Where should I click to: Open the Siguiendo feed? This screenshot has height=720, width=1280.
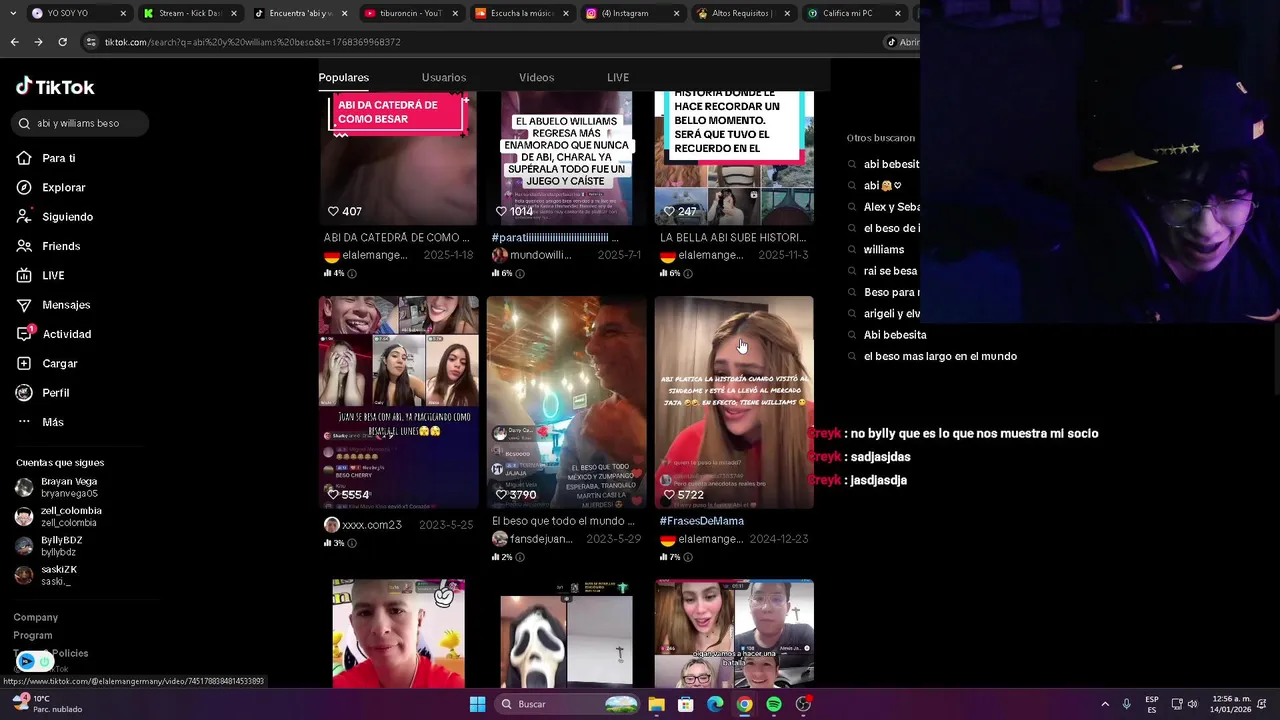click(67, 217)
